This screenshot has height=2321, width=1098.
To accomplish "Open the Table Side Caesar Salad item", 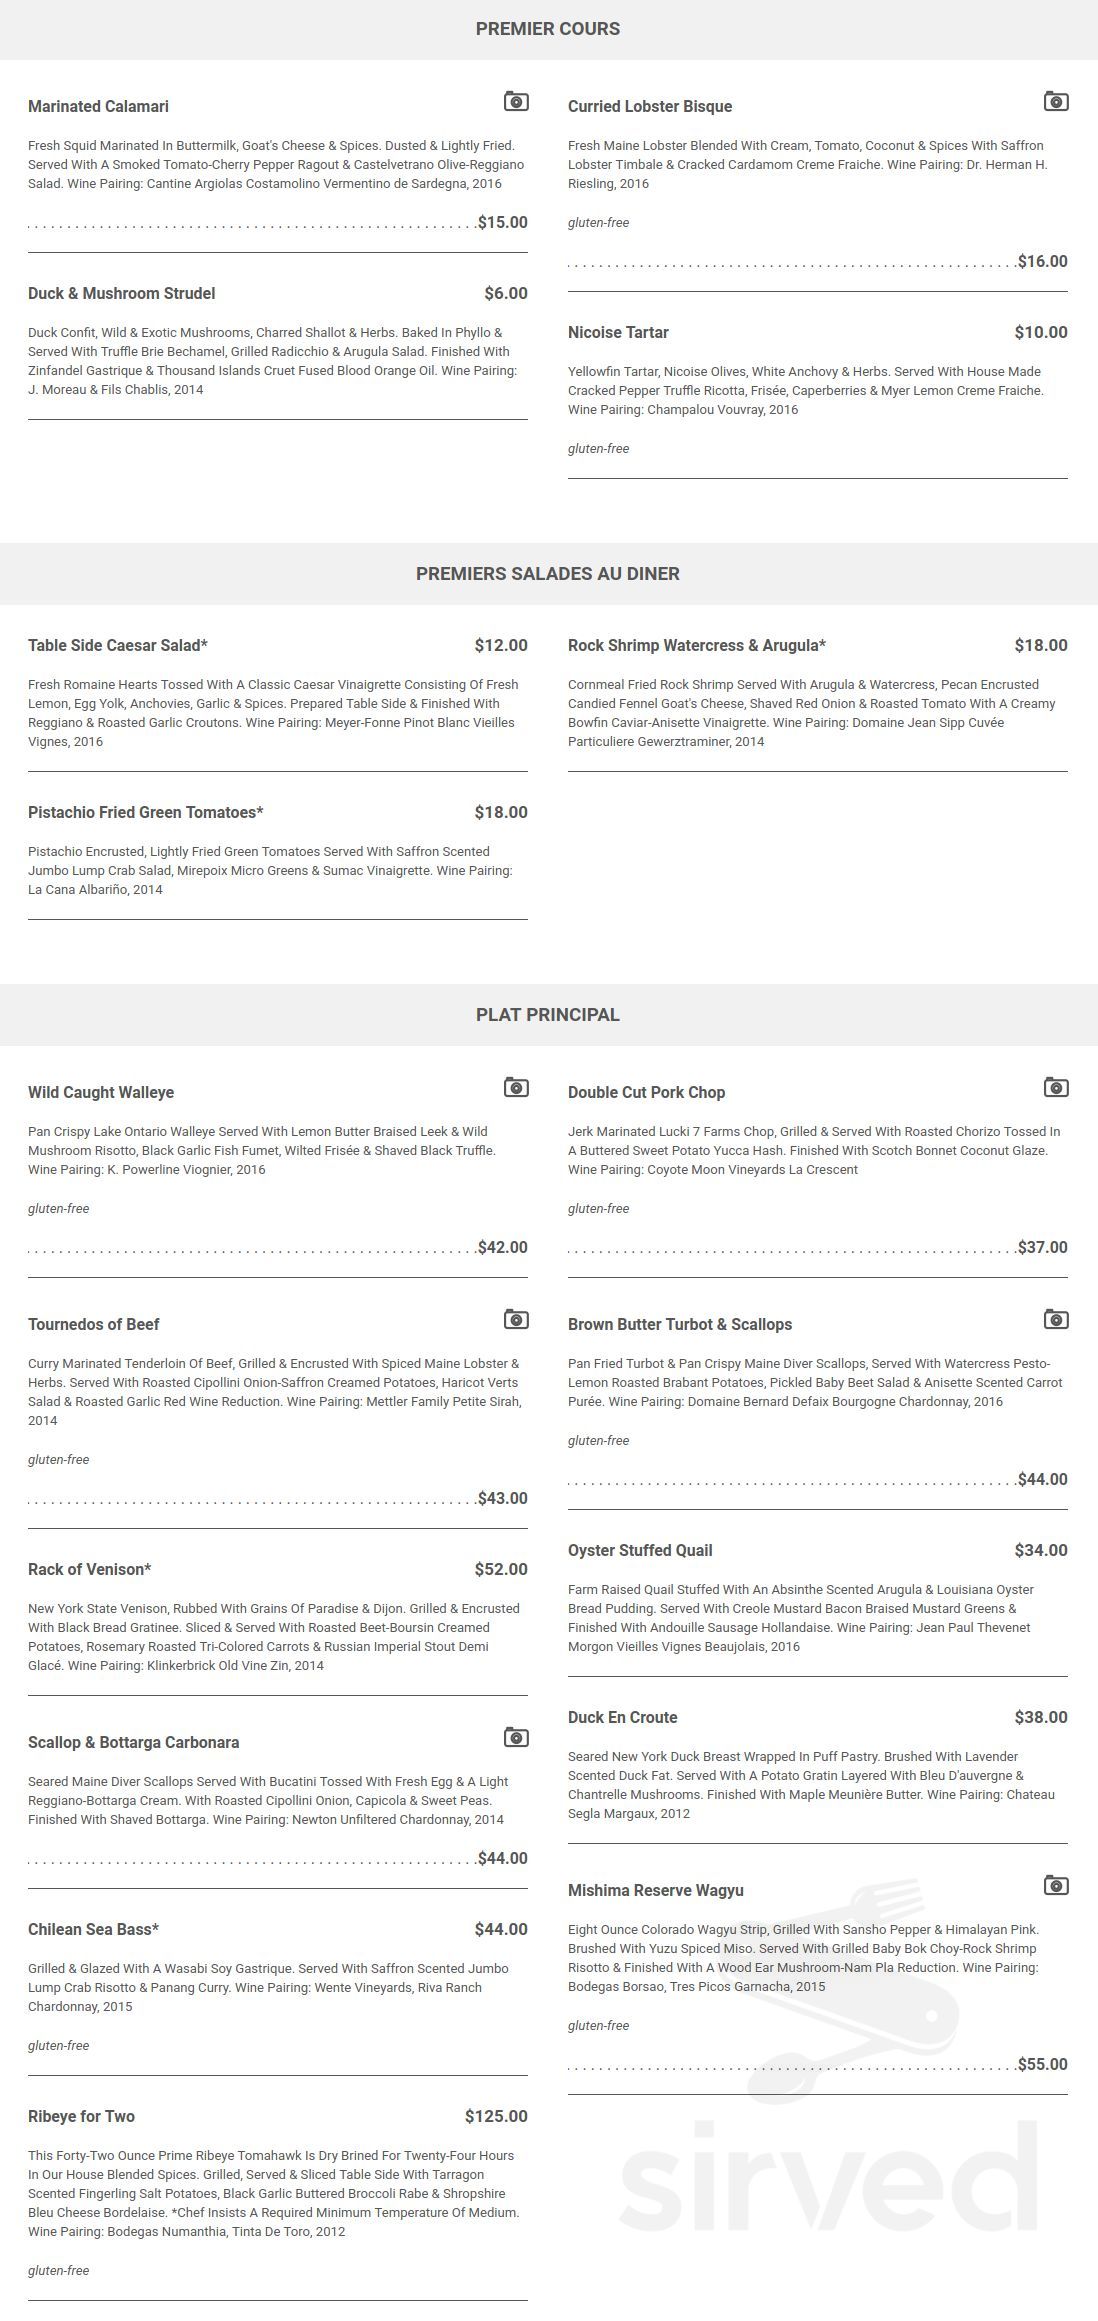I will (118, 645).
